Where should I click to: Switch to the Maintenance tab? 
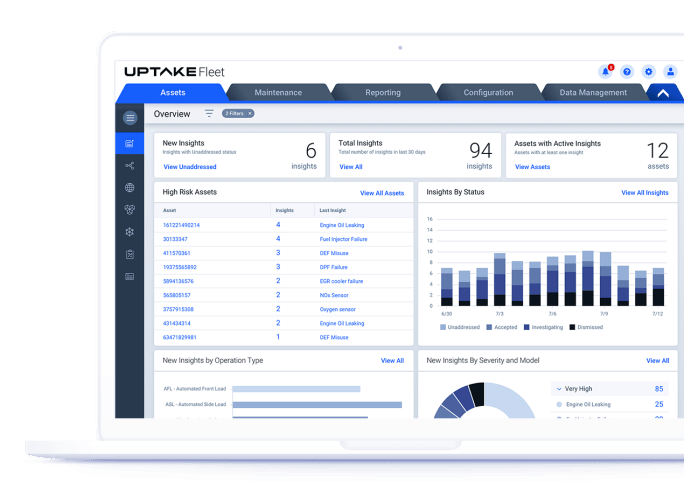pyautogui.click(x=278, y=93)
